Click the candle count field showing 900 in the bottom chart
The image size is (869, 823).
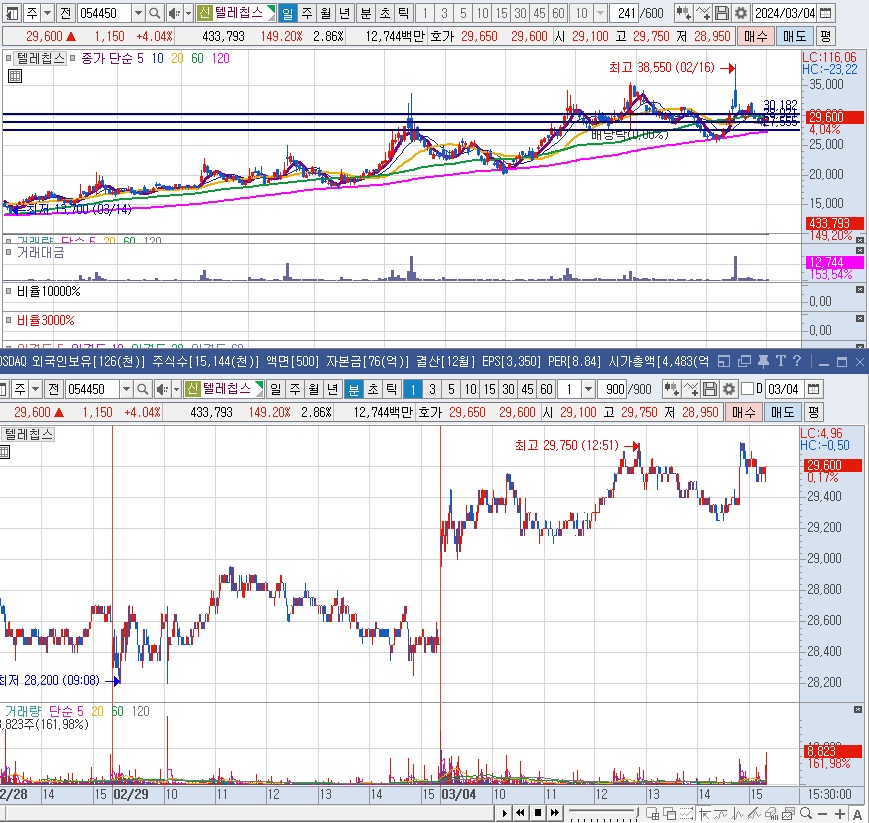(x=612, y=389)
